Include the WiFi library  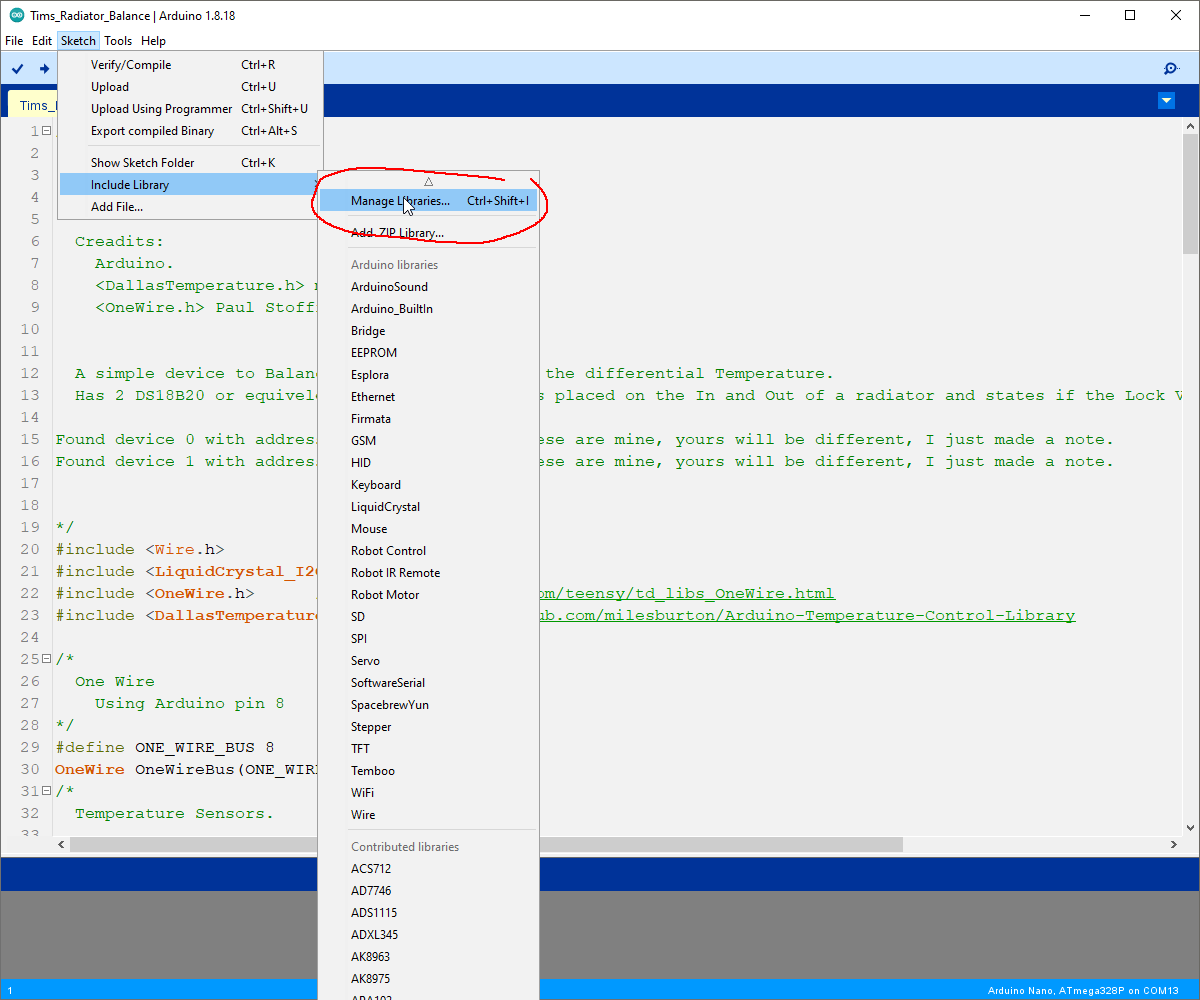click(428, 793)
